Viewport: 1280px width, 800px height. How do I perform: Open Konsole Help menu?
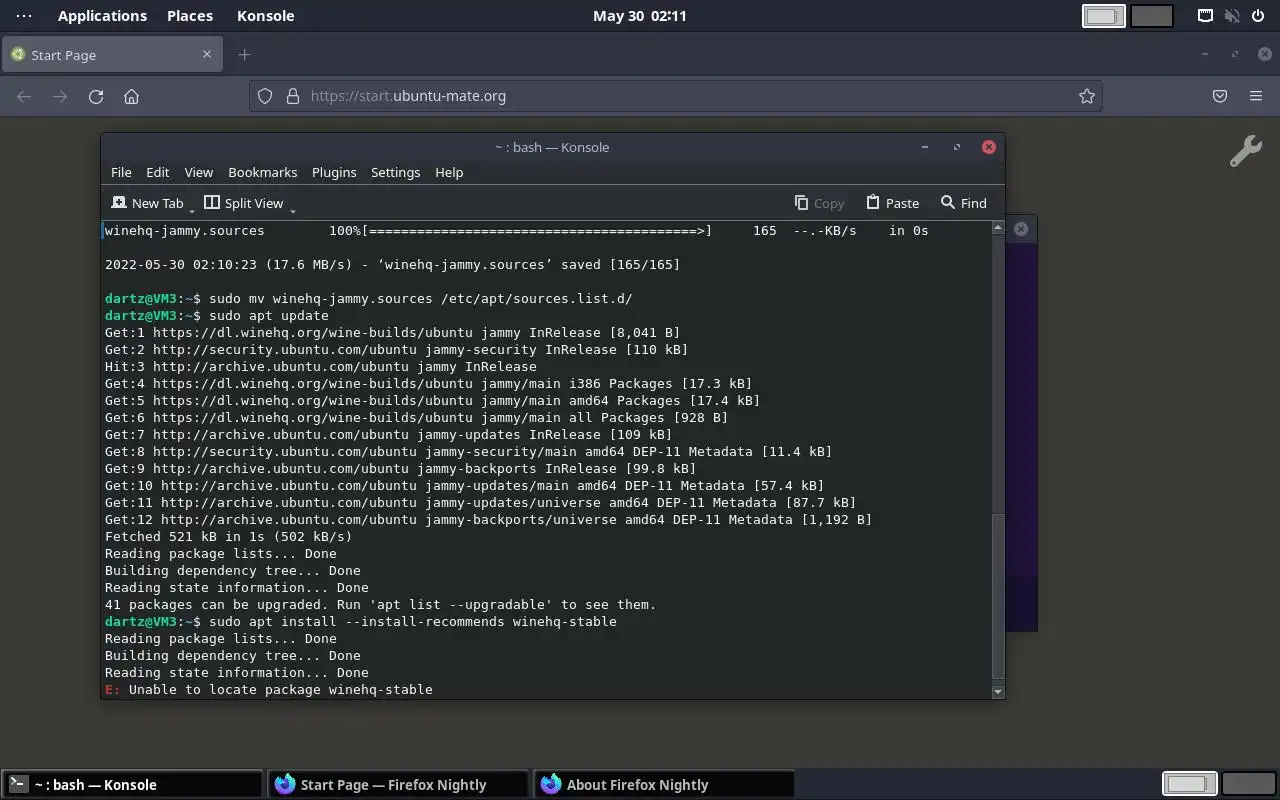449,172
